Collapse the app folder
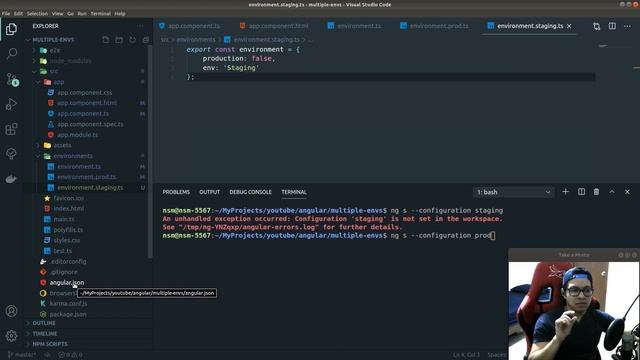The image size is (640, 360). [x=59, y=82]
